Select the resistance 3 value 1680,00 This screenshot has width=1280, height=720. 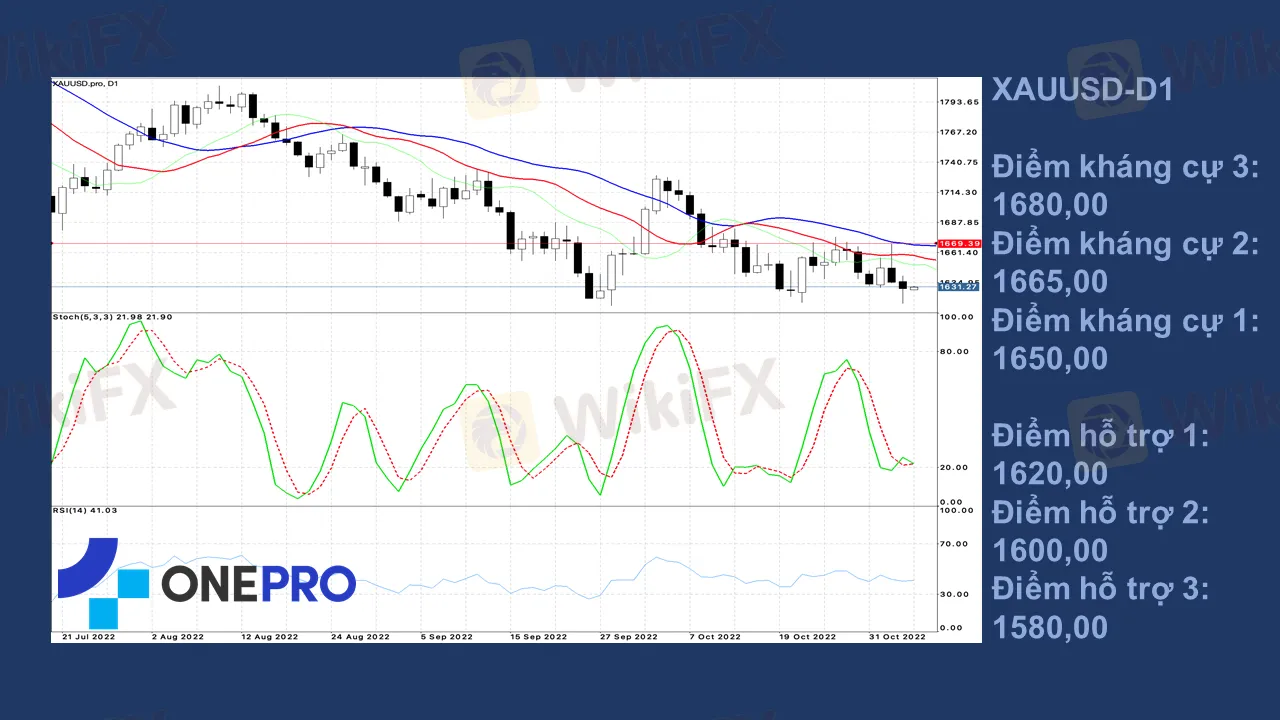pyautogui.click(x=1050, y=205)
